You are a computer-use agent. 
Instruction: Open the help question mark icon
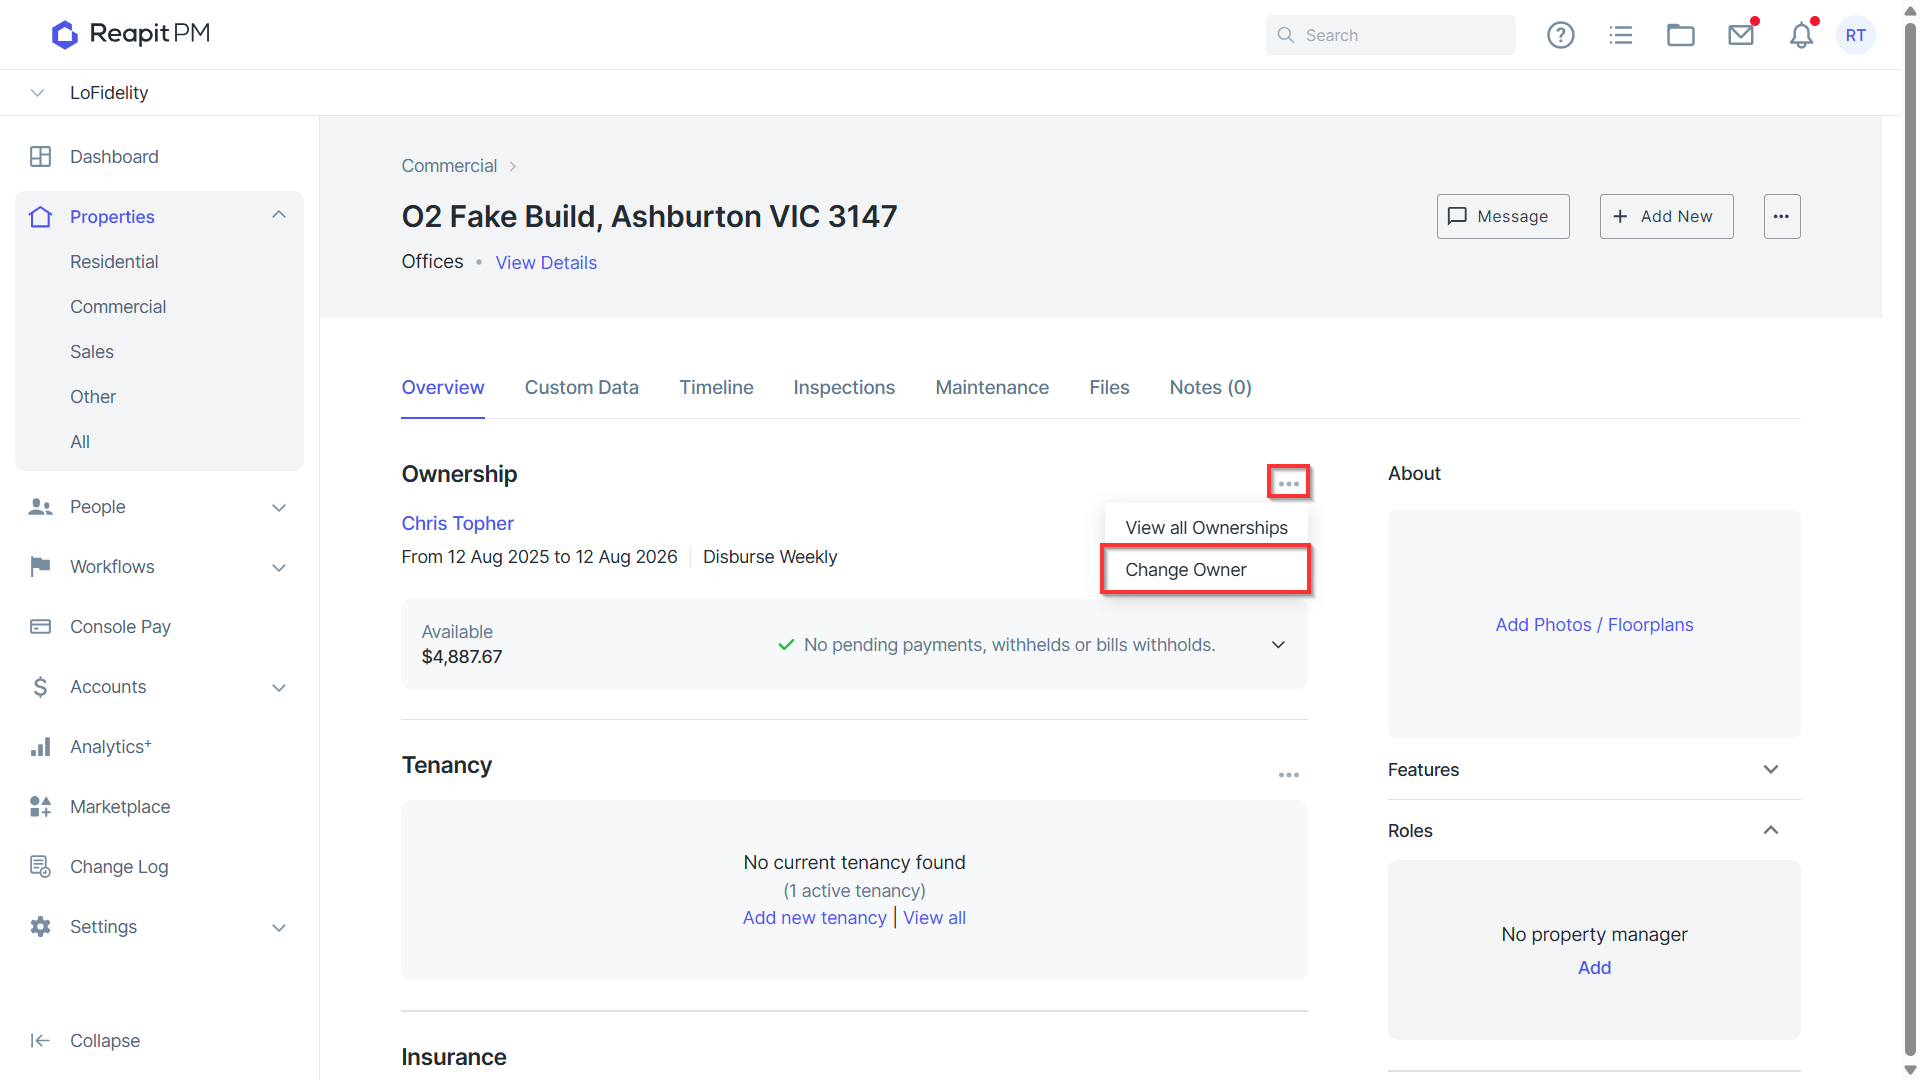[x=1560, y=35]
